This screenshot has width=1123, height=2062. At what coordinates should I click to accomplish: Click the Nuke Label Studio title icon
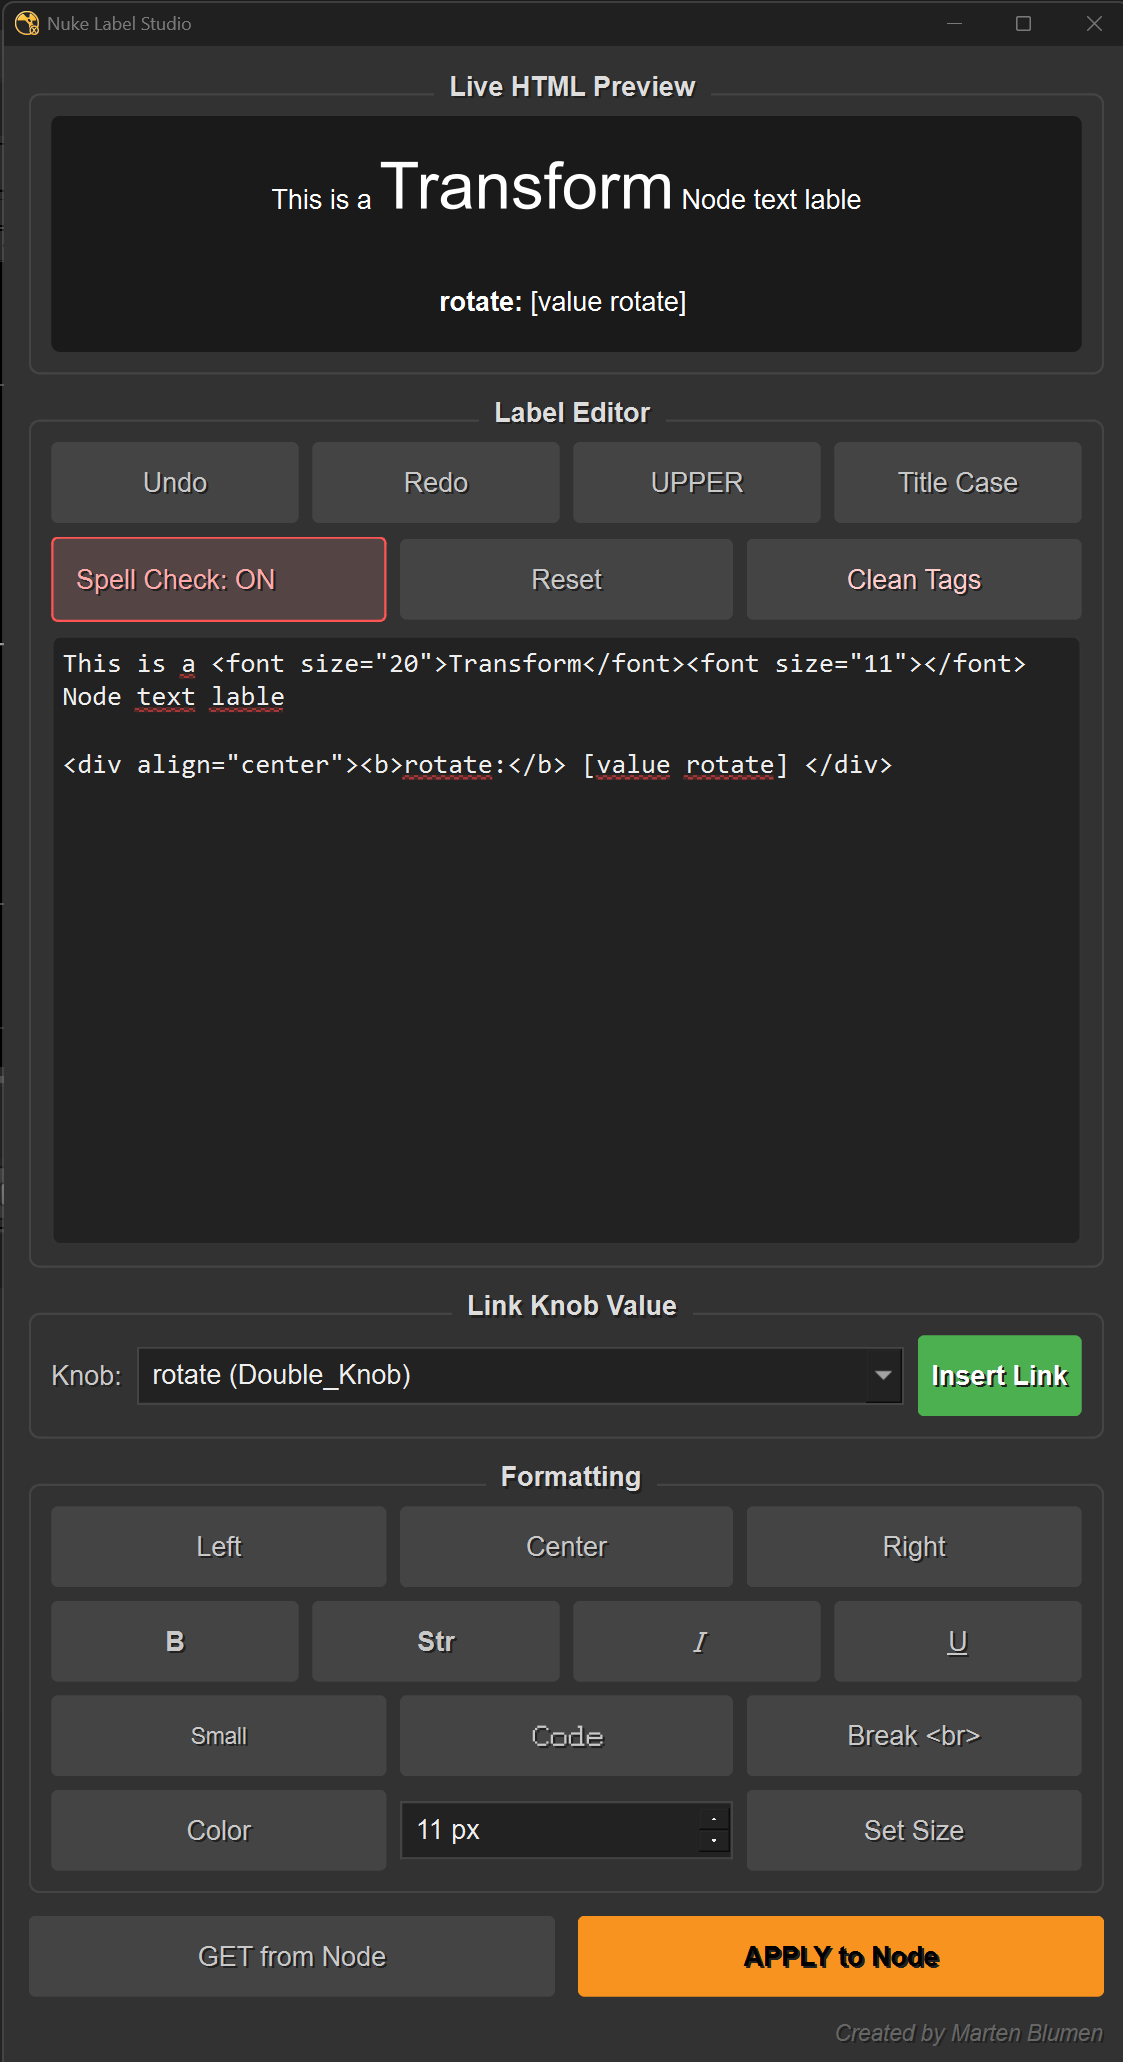[27, 23]
